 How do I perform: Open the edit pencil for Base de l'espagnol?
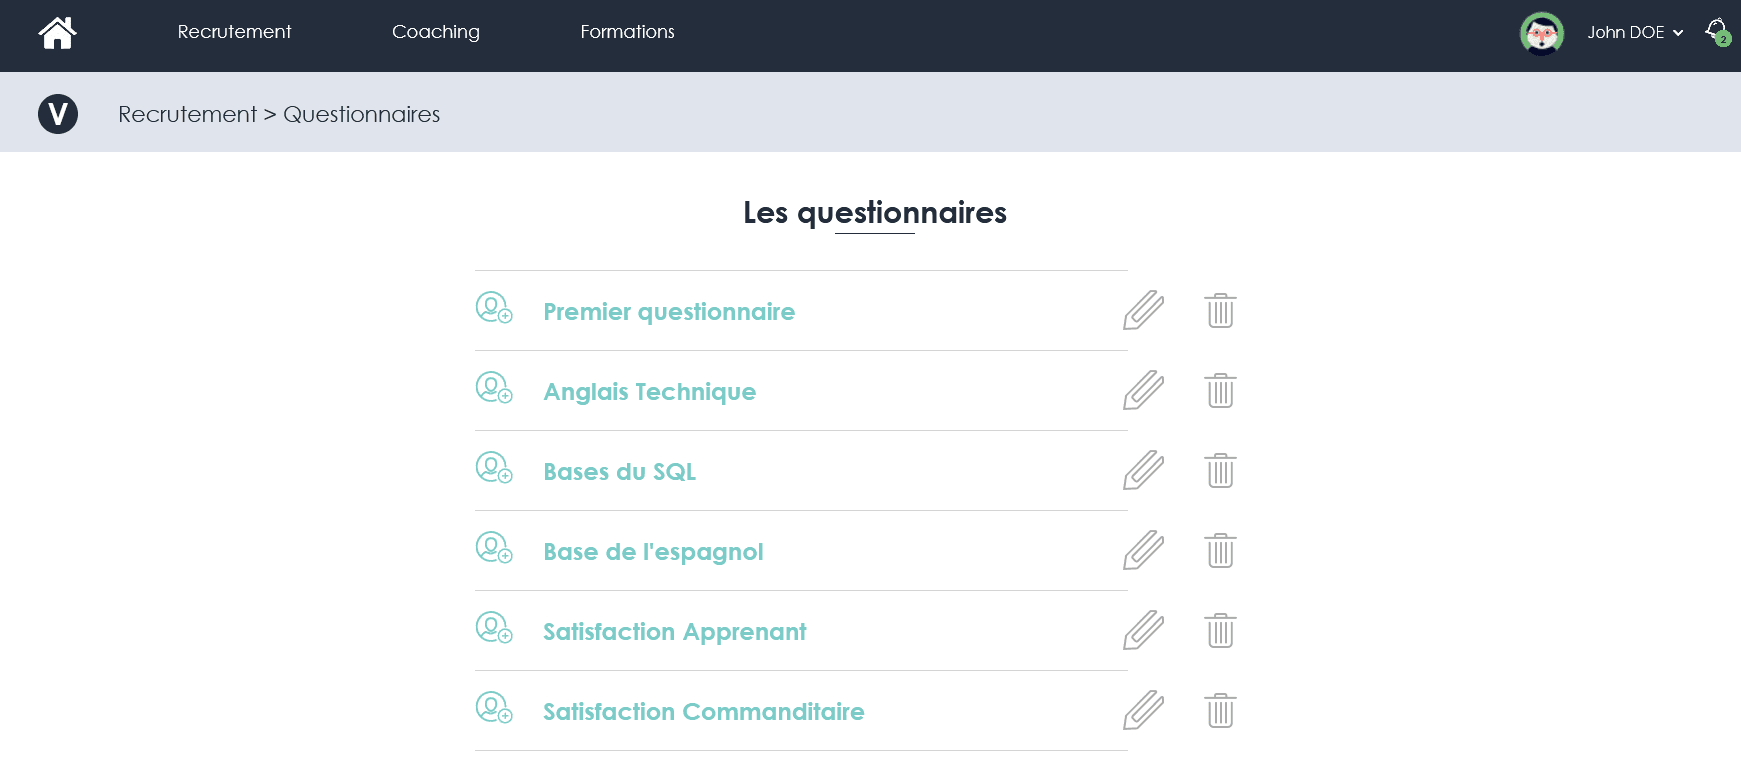(1143, 551)
